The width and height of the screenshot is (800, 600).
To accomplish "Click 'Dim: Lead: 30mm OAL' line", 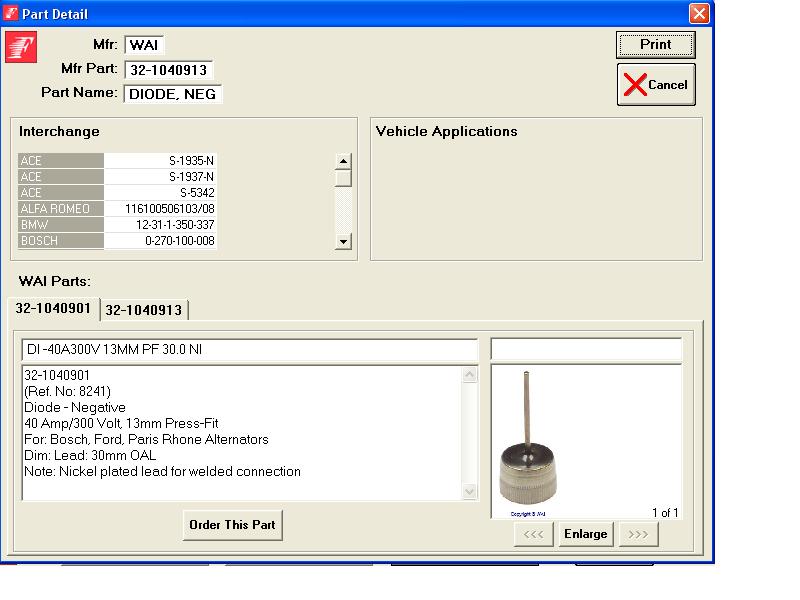I will pos(90,456).
